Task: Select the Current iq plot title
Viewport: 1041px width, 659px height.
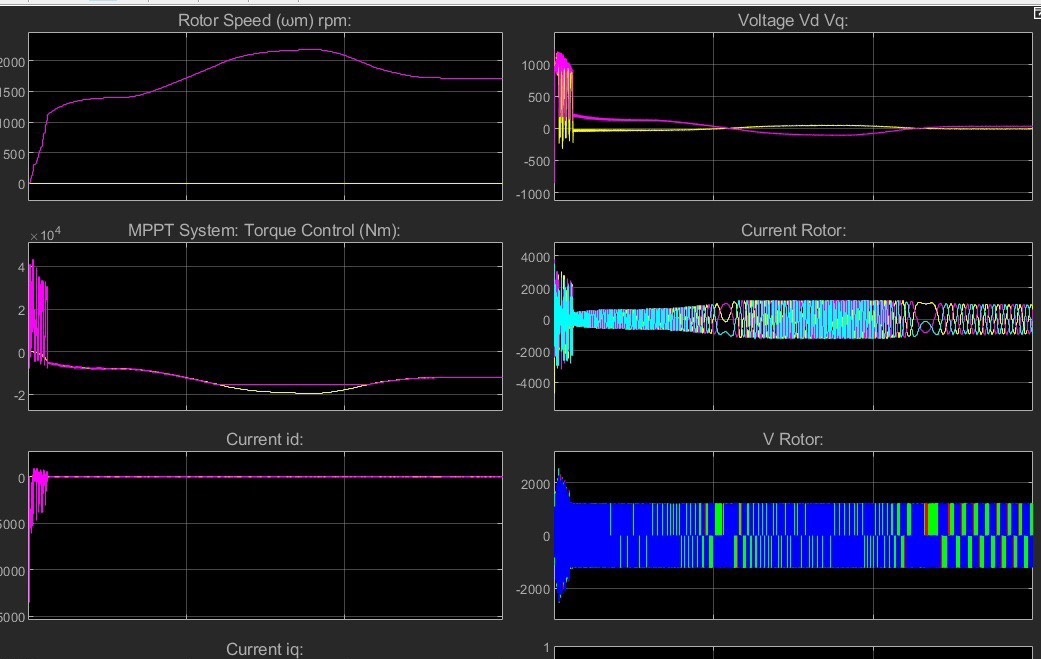Action: [x=264, y=649]
